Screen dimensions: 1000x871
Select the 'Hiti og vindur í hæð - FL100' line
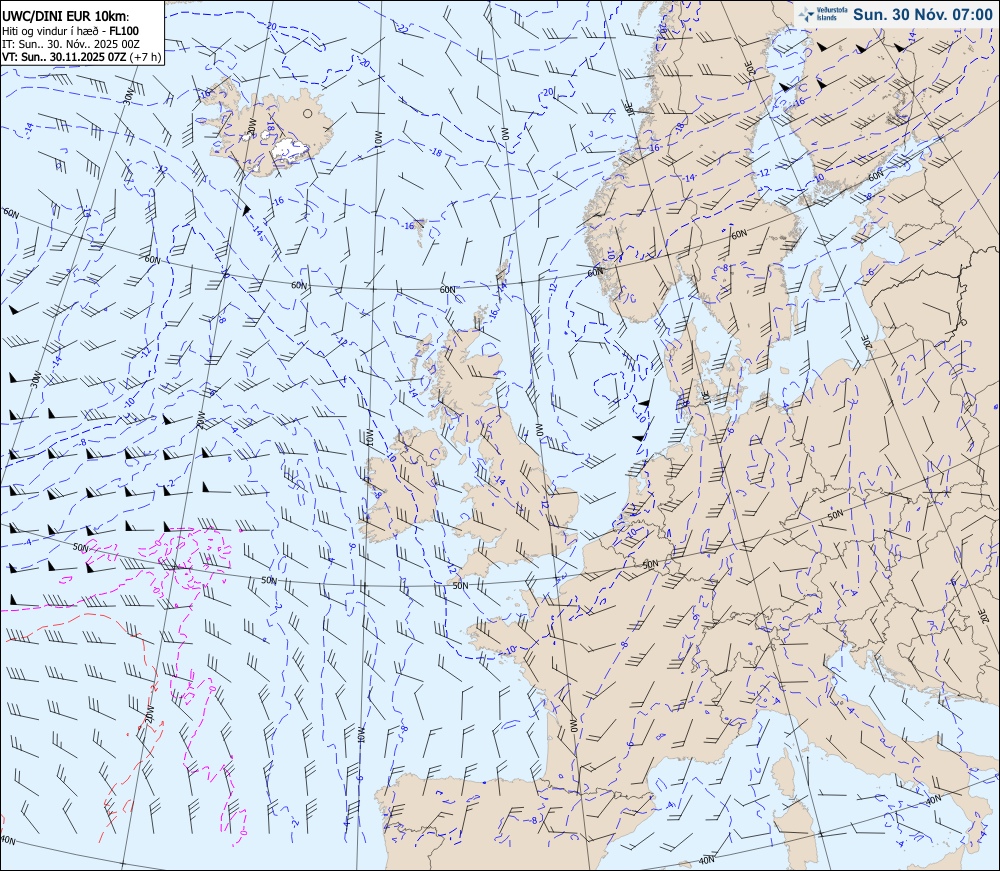(x=71, y=31)
